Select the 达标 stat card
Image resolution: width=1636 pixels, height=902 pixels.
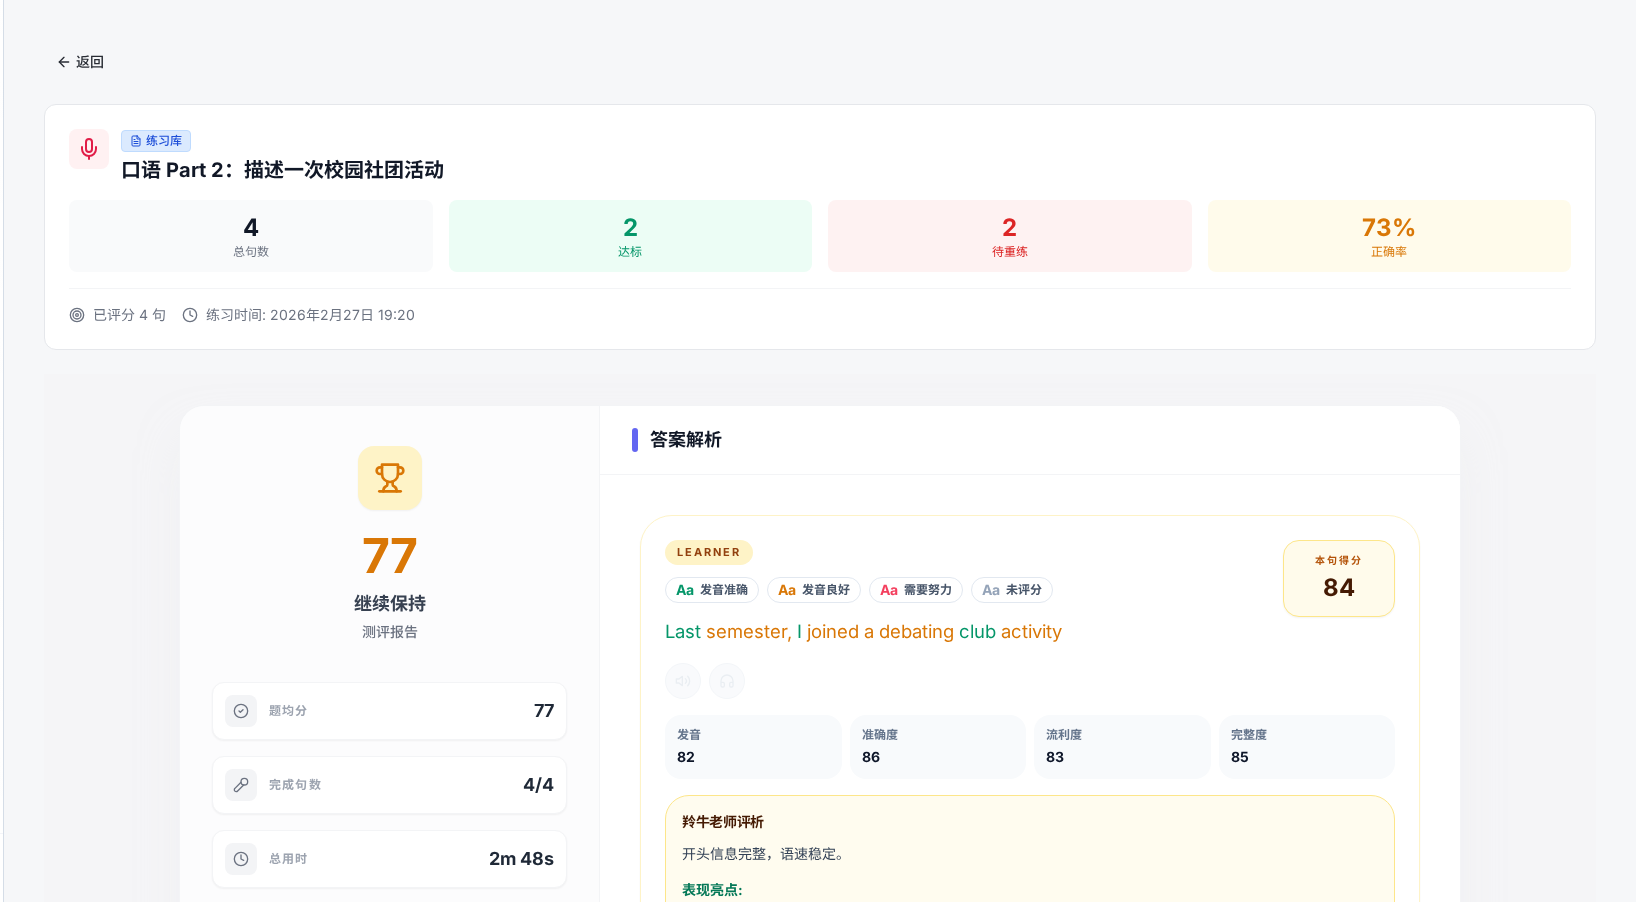[630, 236]
